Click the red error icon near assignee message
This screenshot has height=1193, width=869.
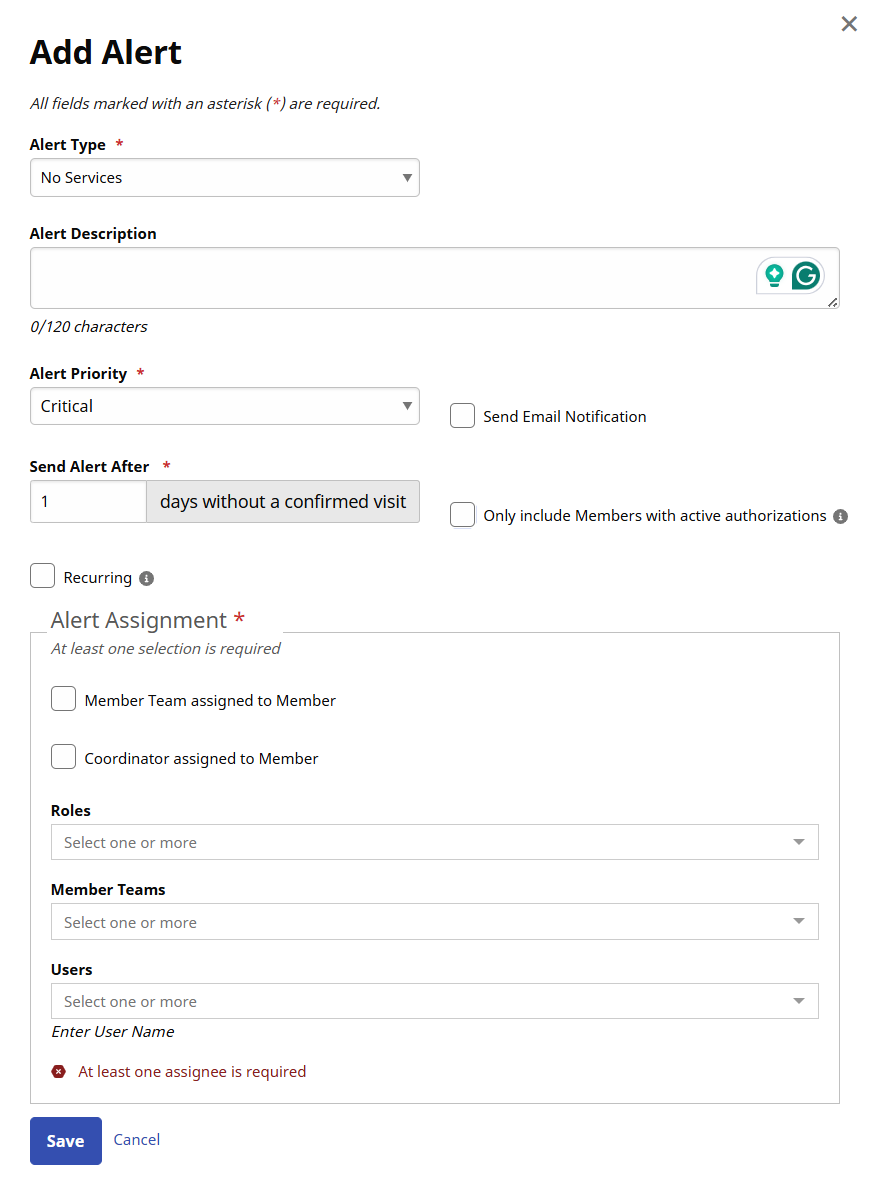59,1072
